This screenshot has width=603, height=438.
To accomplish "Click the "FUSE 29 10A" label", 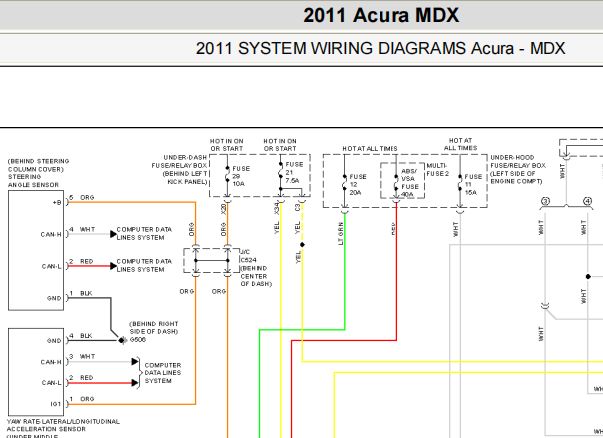I will pyautogui.click(x=241, y=176).
